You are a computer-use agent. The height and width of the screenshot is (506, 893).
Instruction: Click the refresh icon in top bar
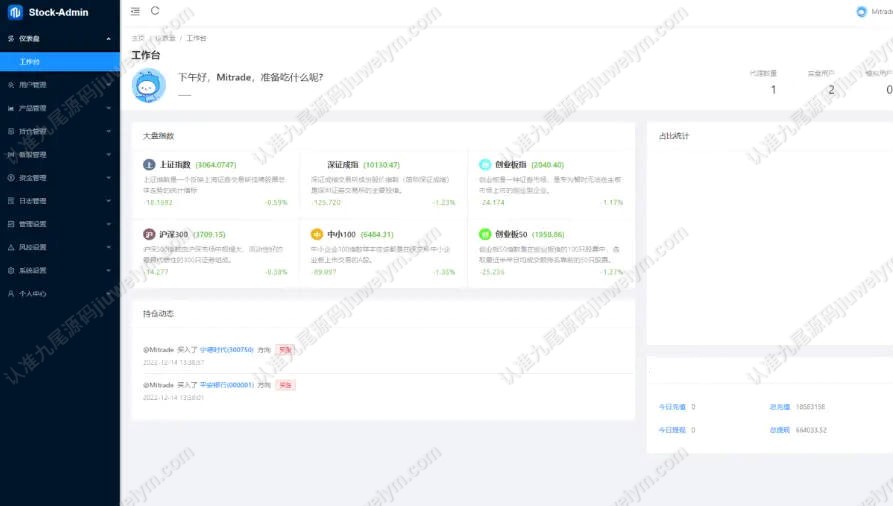click(155, 11)
